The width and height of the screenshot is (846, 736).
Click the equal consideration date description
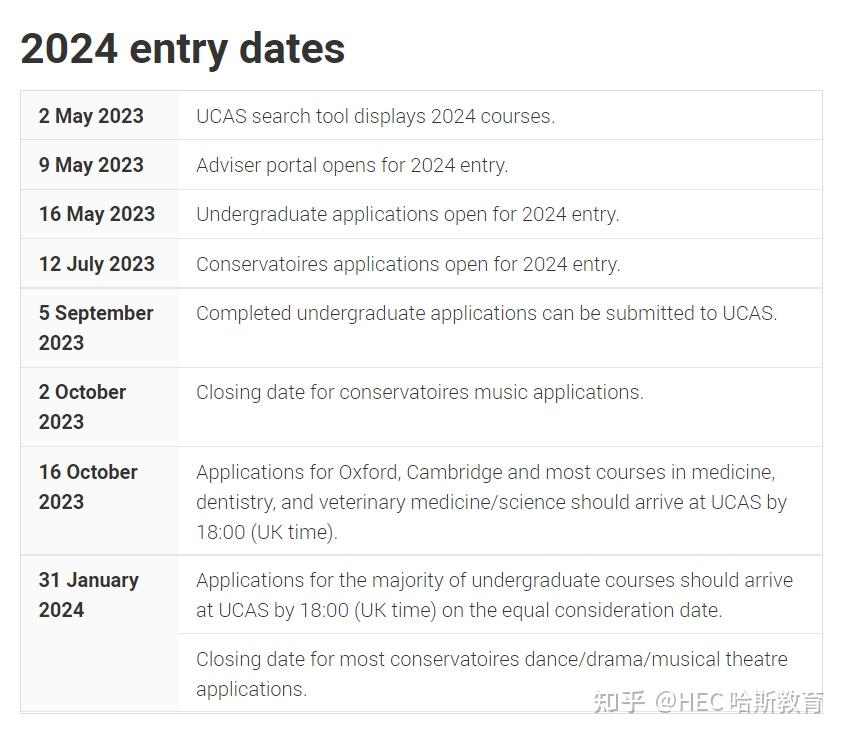[494, 594]
